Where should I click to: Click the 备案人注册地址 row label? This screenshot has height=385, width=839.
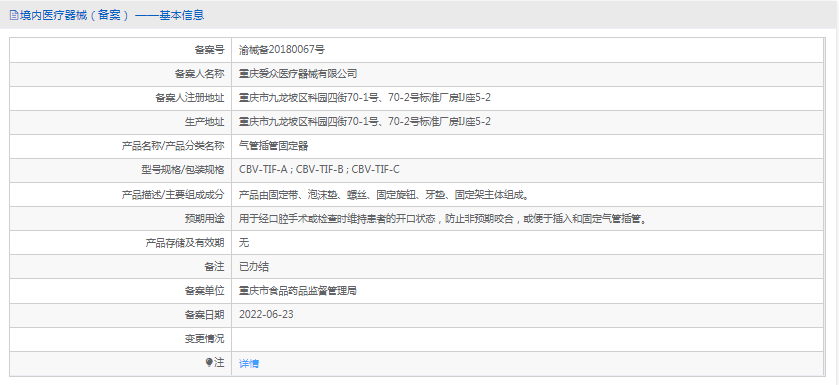tap(190, 98)
